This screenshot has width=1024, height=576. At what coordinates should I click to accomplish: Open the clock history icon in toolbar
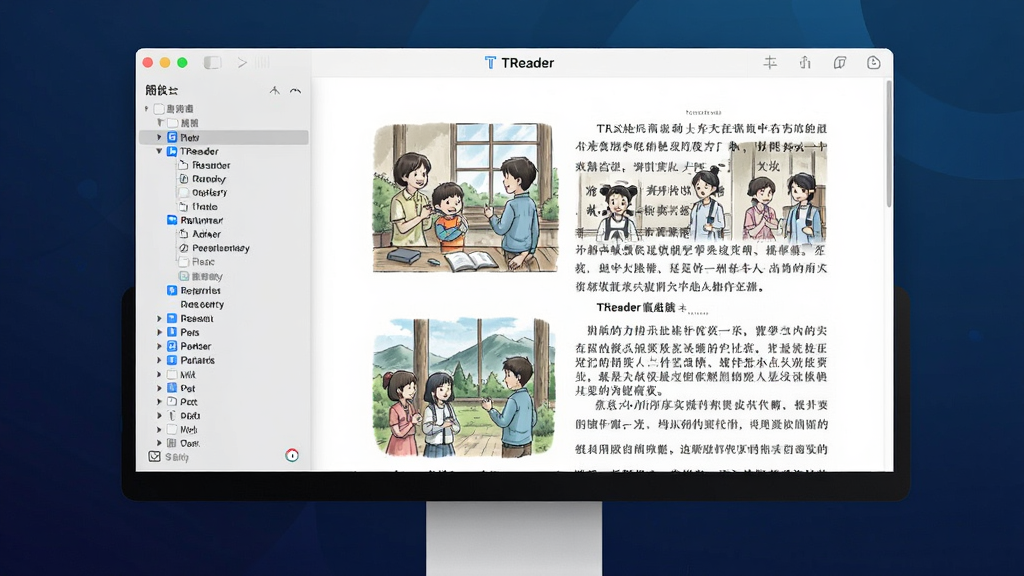coord(874,63)
